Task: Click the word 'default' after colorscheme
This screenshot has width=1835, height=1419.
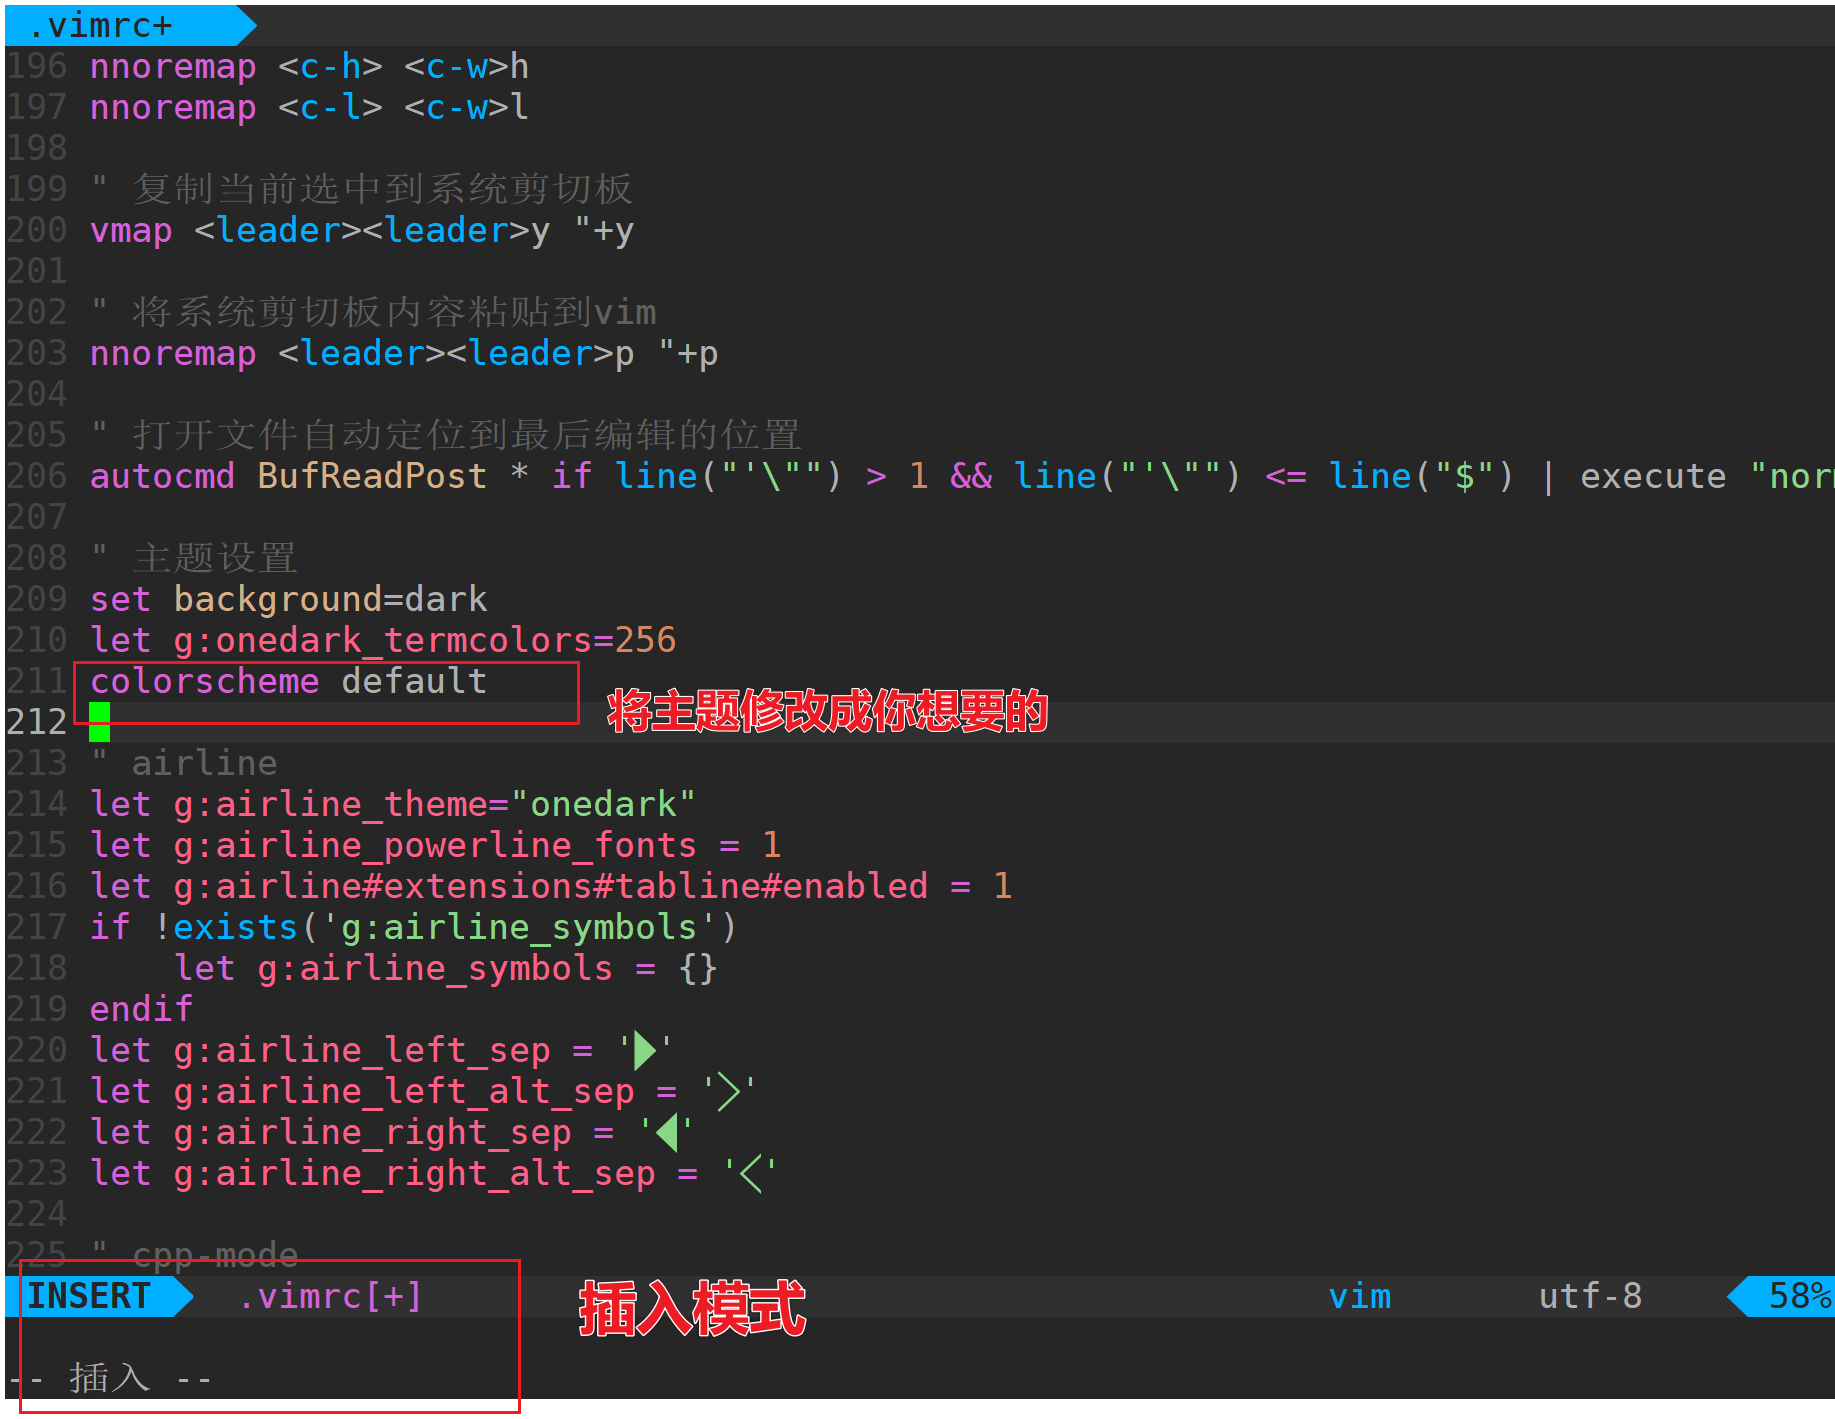Action: [x=414, y=681]
